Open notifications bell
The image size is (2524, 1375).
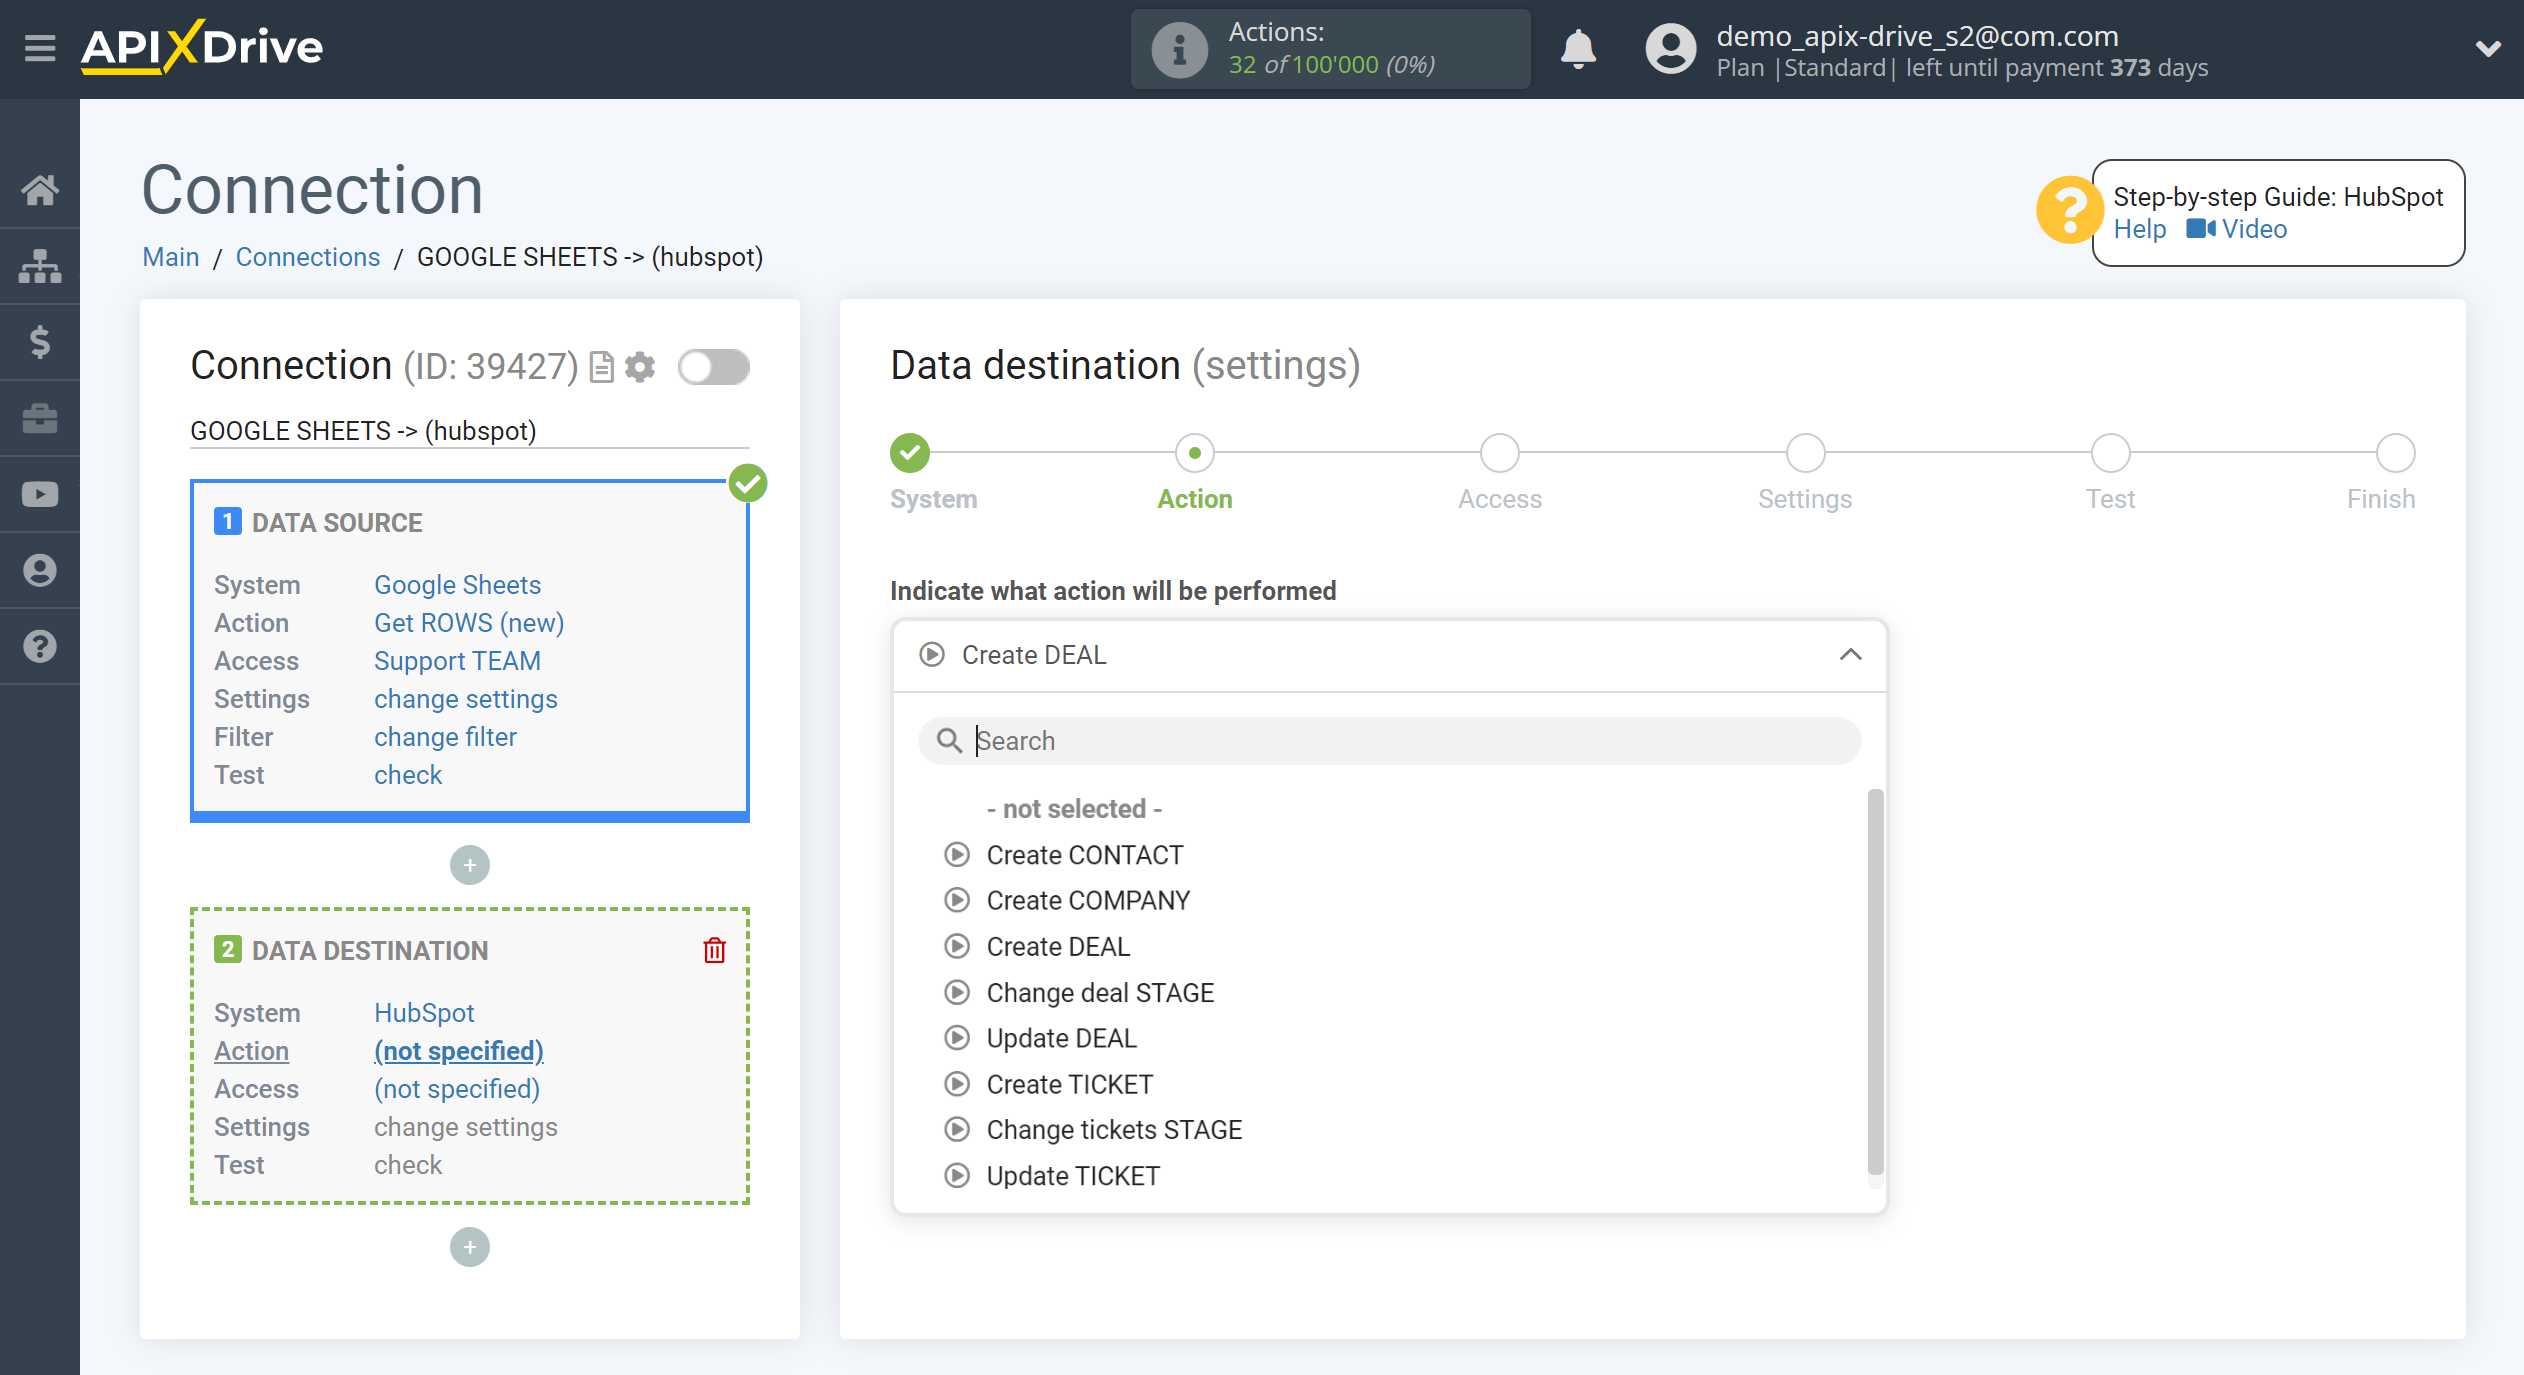1578,48
